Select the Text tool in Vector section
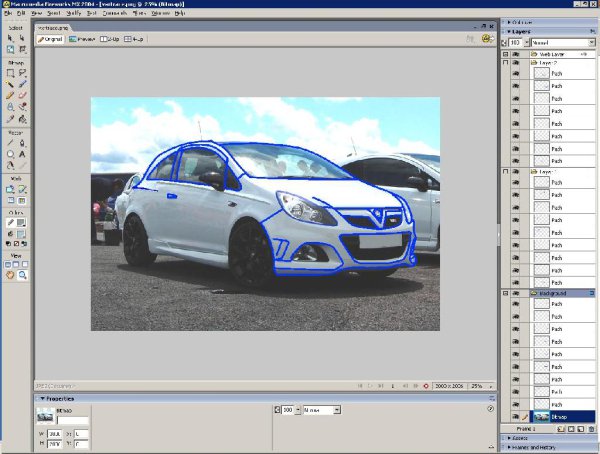 22,154
